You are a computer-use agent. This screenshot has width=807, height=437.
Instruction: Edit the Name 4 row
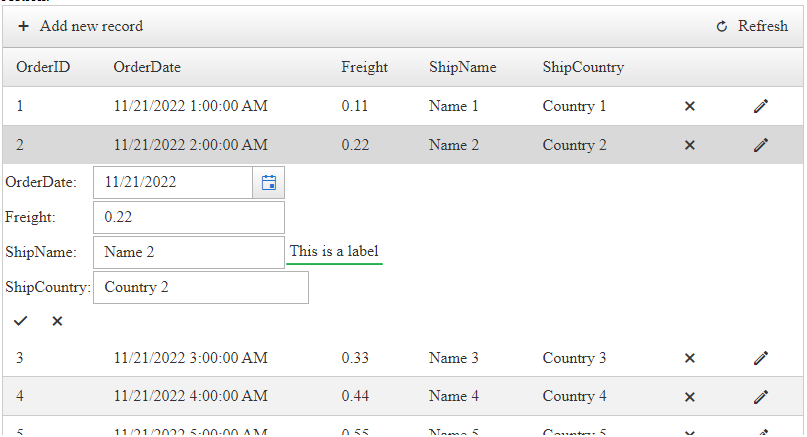pyautogui.click(x=761, y=396)
